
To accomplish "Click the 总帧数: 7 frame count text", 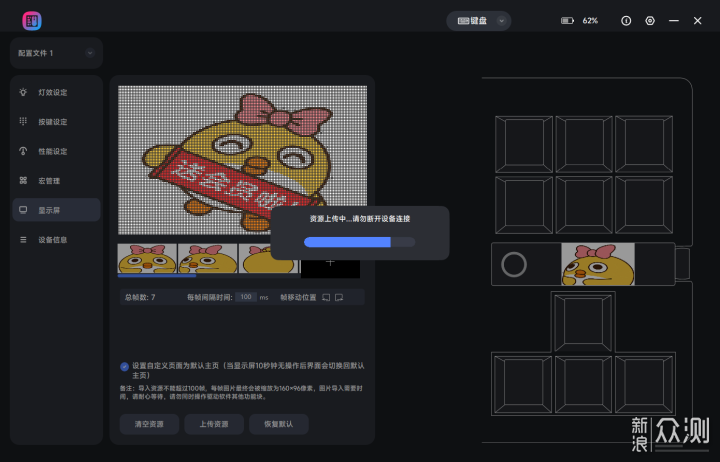I will (x=140, y=297).
